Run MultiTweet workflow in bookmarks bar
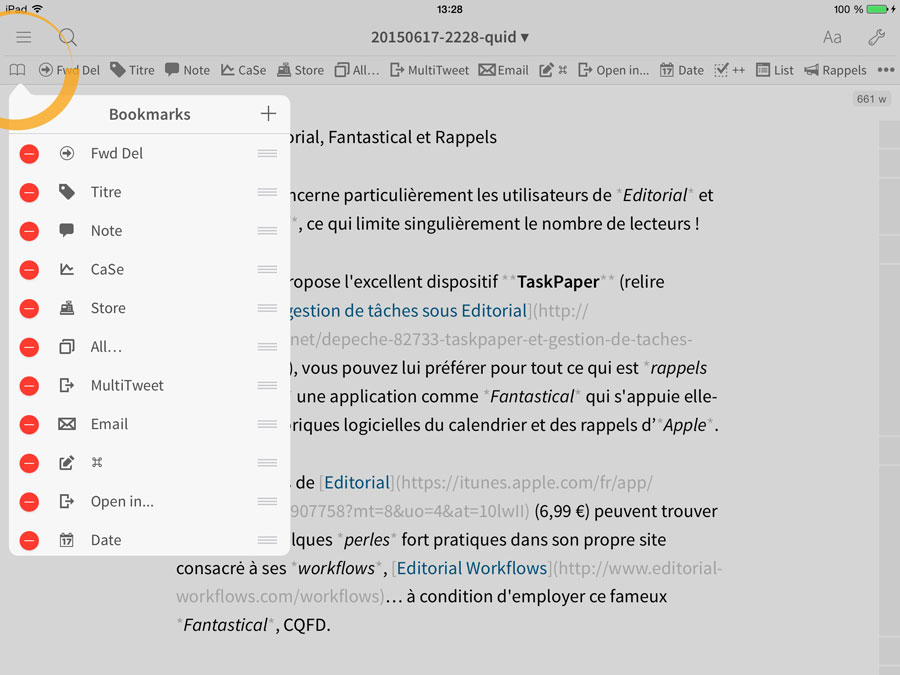900x675 pixels. [x=429, y=70]
